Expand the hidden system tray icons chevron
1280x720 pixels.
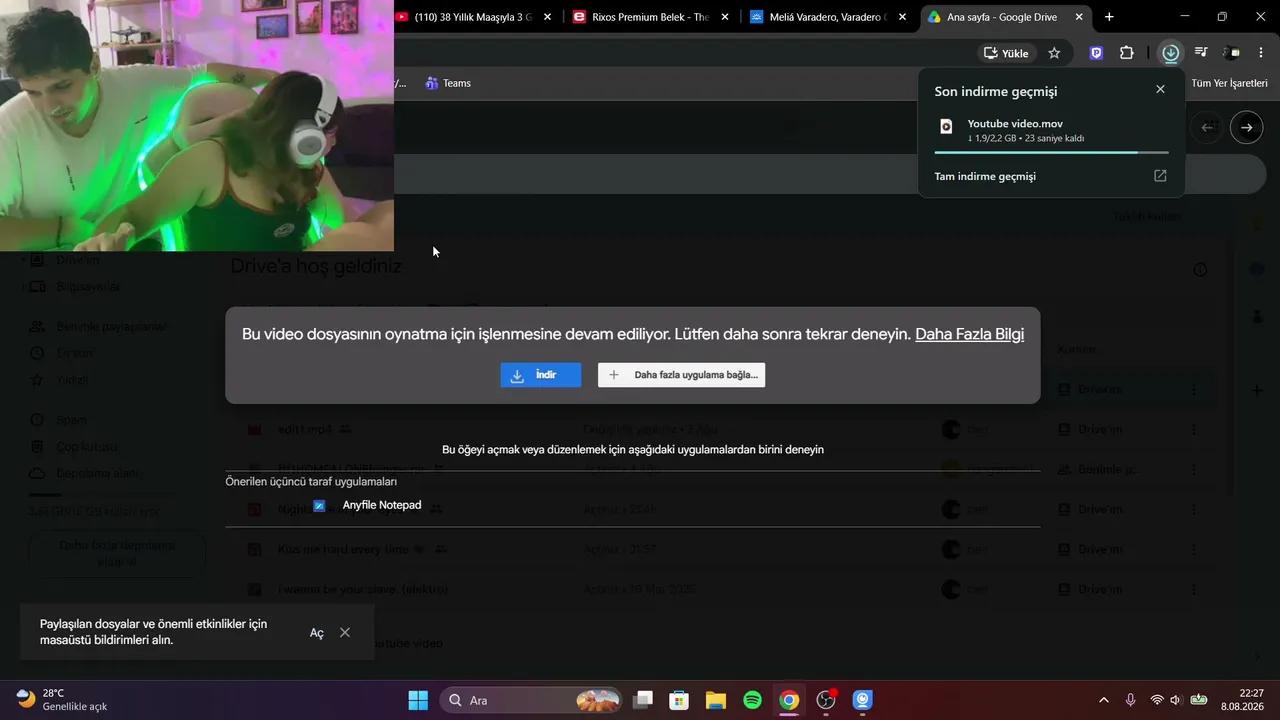tap(1104, 700)
